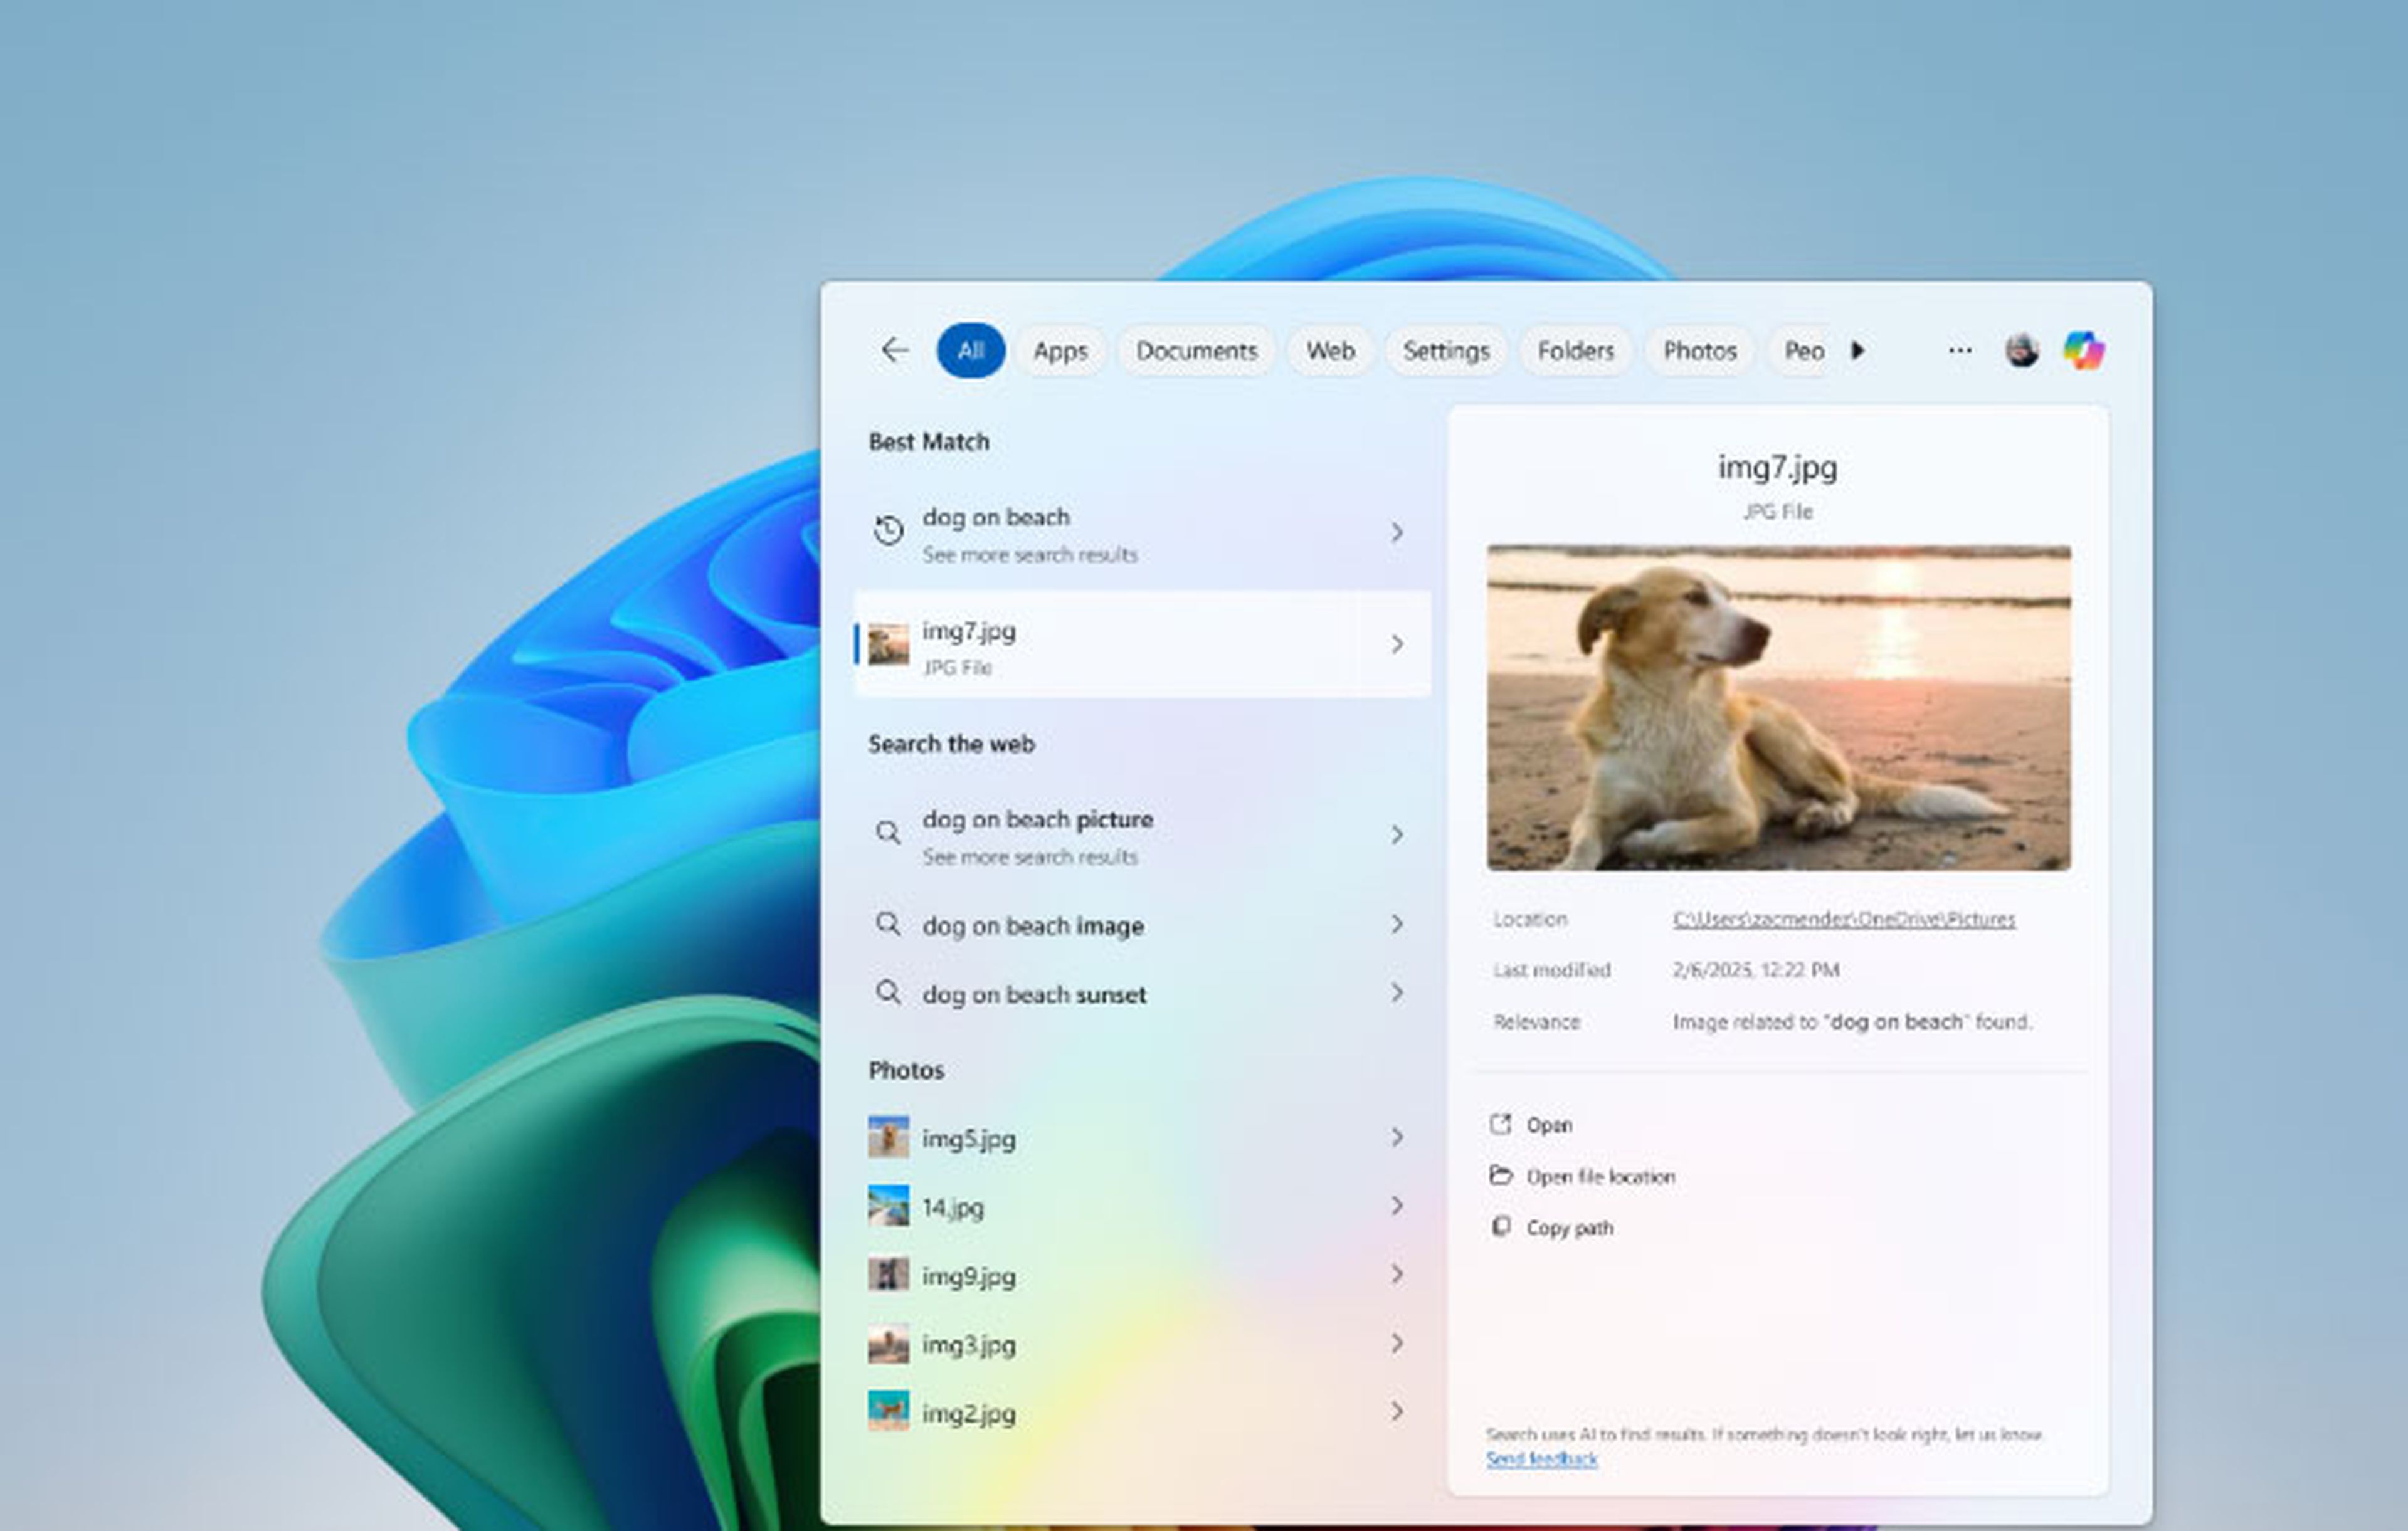Click the history icon beside dog on beach

(888, 530)
